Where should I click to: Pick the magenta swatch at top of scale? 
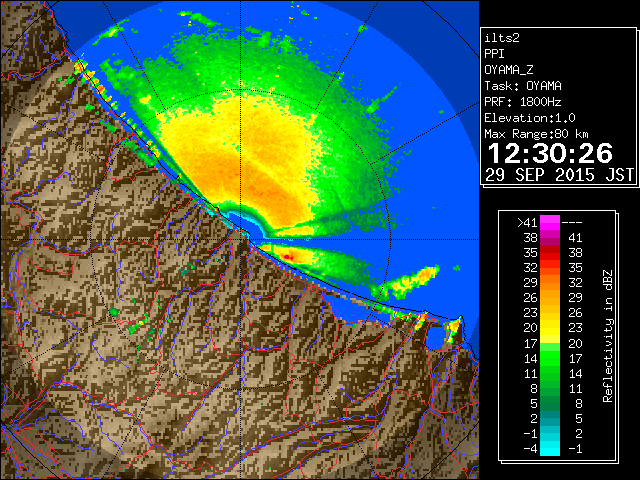point(550,223)
